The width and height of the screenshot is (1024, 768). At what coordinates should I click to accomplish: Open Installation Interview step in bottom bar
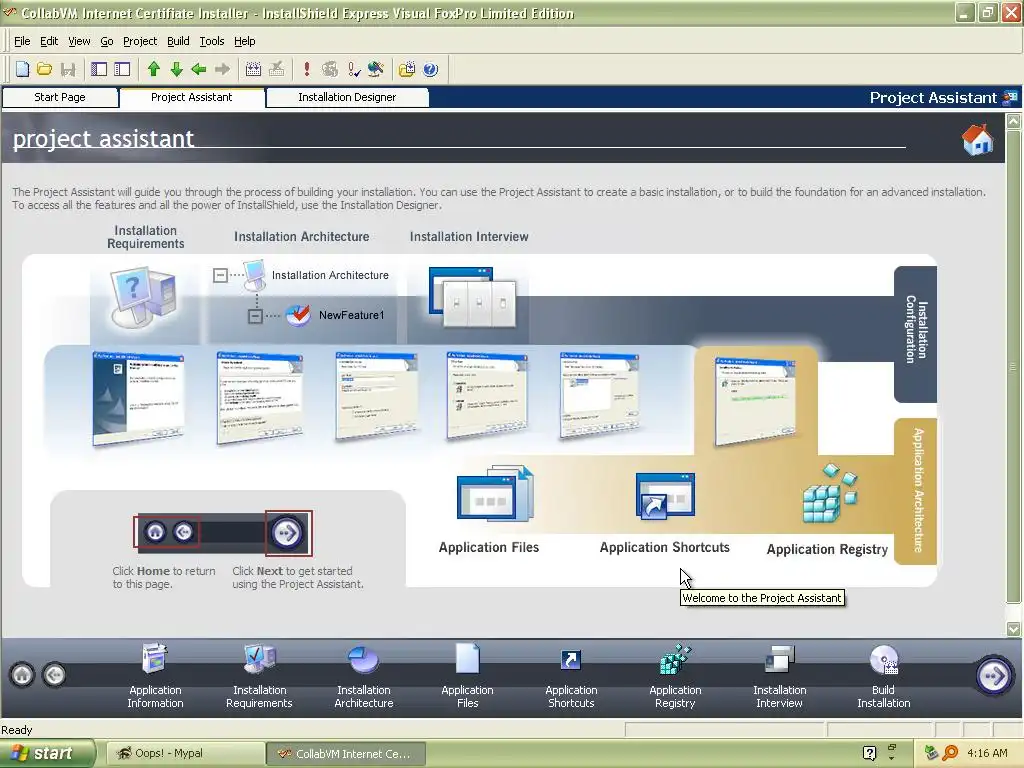click(779, 676)
